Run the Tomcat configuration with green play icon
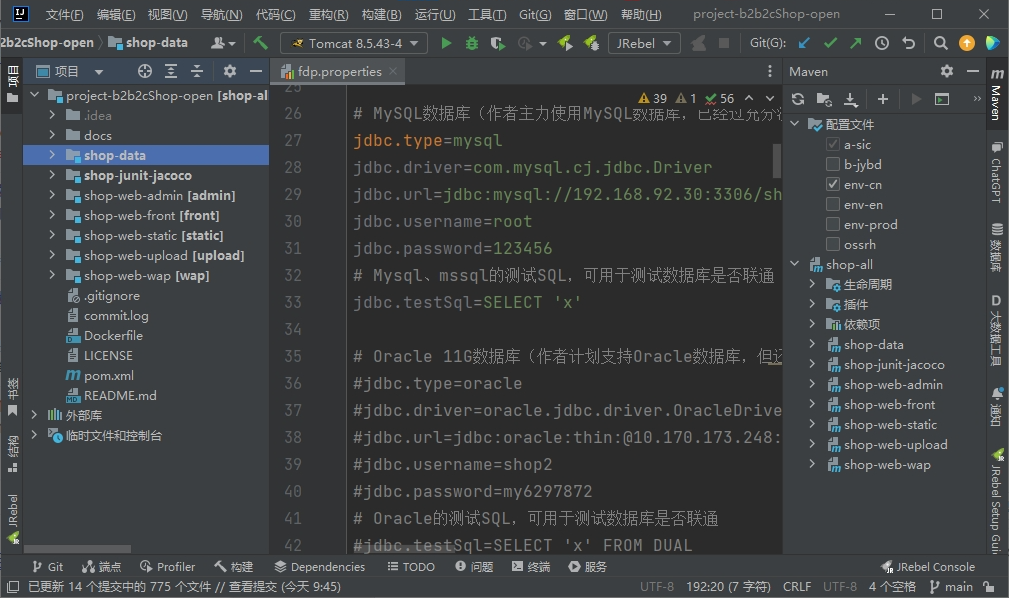Viewport: 1009px width, 598px height. tap(445, 43)
